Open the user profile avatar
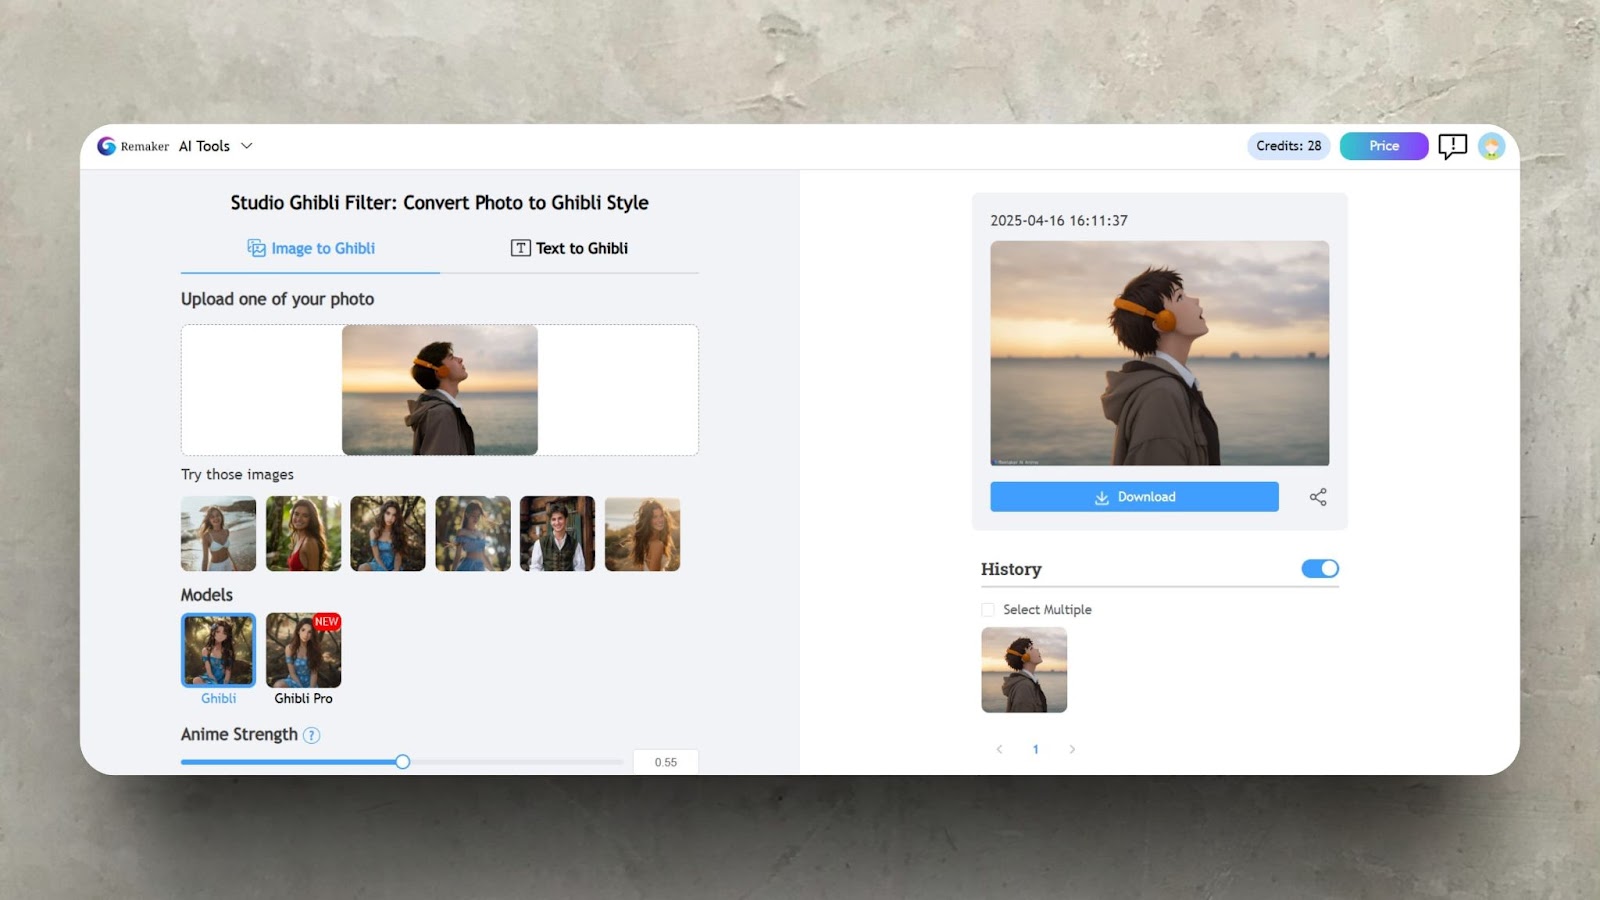This screenshot has width=1600, height=900. [x=1491, y=146]
